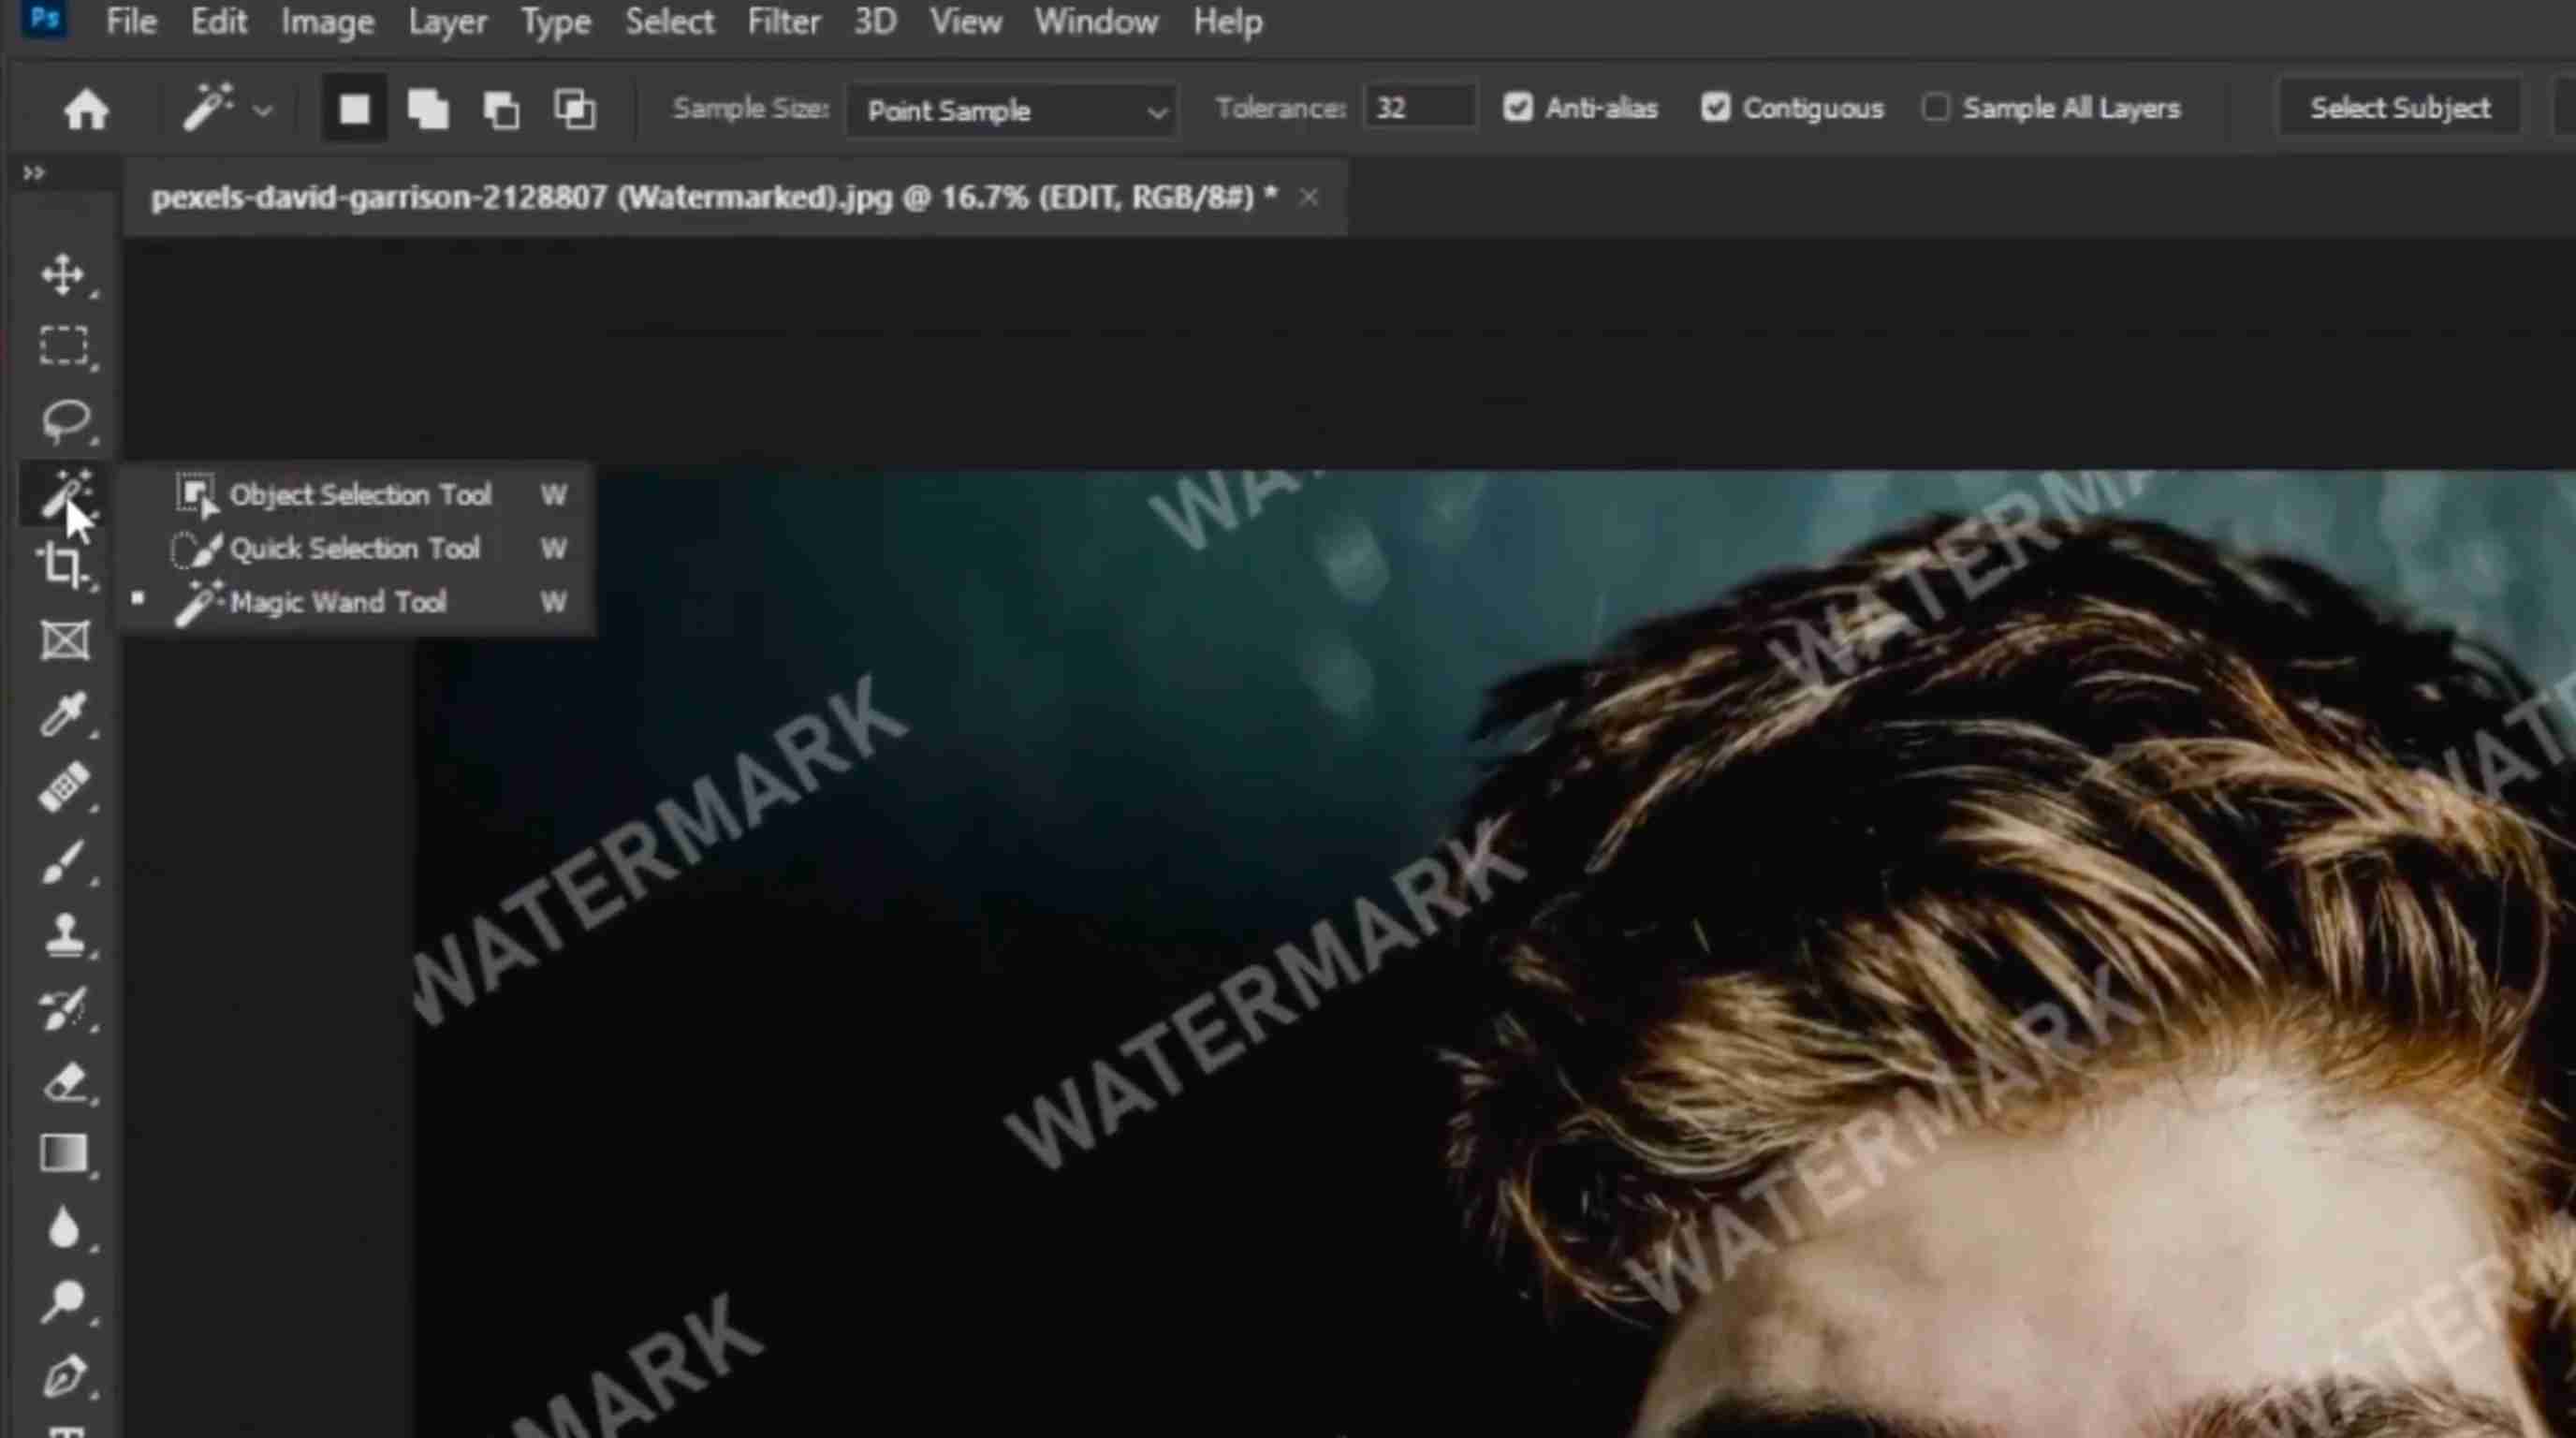Select the Rectangular Marquee tool
The image size is (2576, 1438).
(63, 346)
